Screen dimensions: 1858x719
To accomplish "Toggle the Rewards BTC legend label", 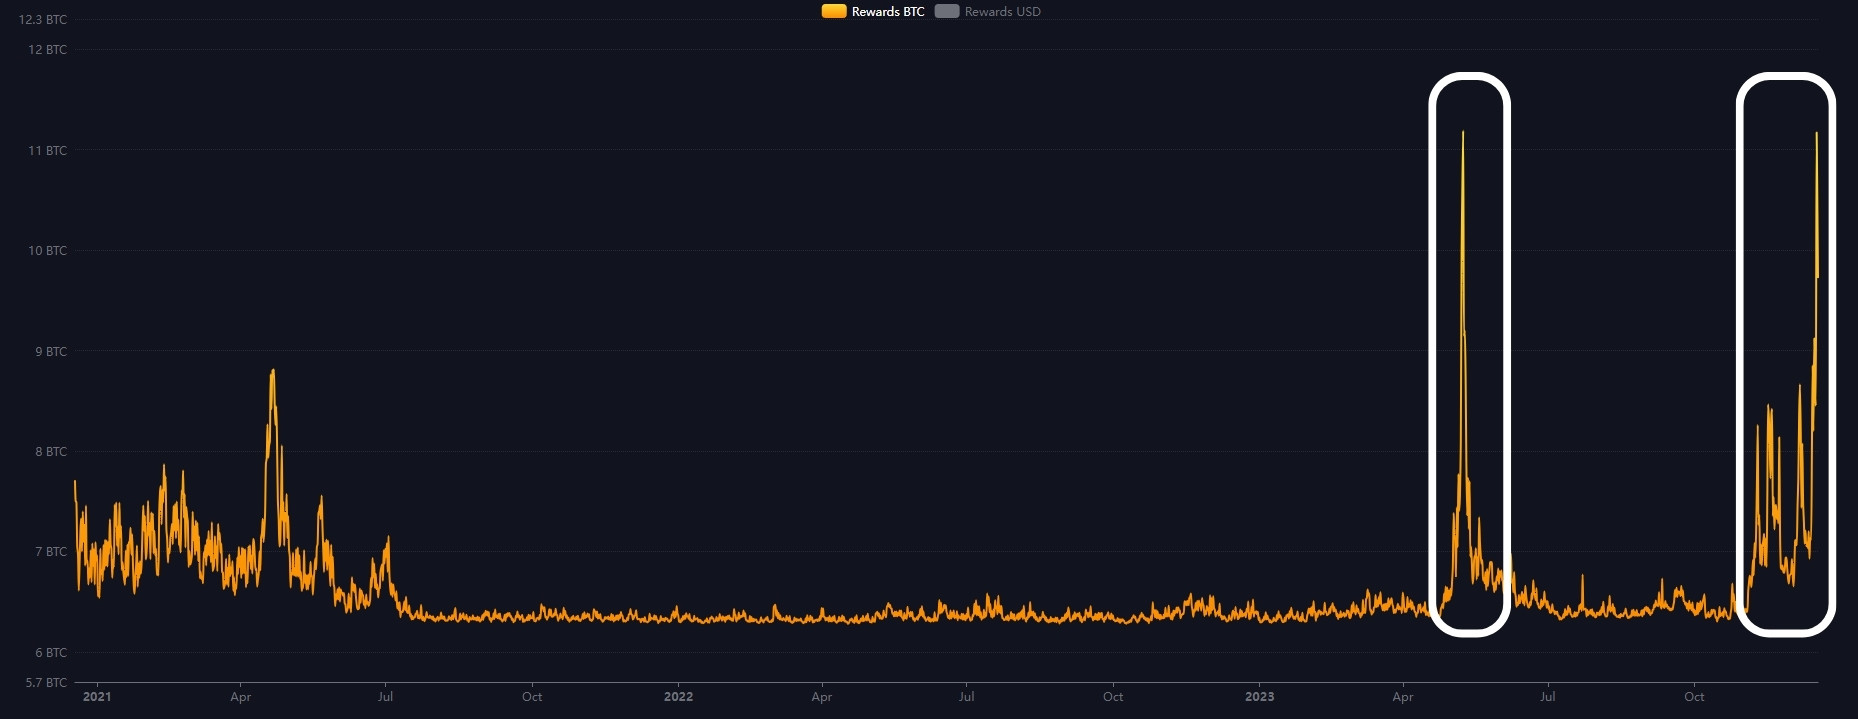I will point(887,12).
